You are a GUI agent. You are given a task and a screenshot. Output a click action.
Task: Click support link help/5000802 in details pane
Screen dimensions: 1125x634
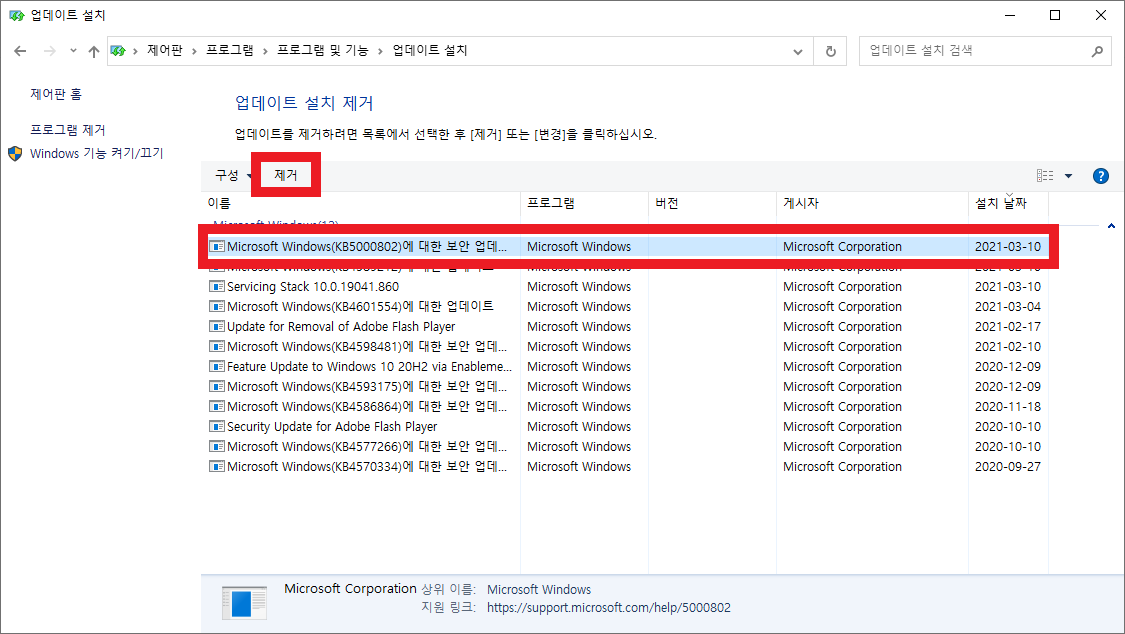coord(608,608)
